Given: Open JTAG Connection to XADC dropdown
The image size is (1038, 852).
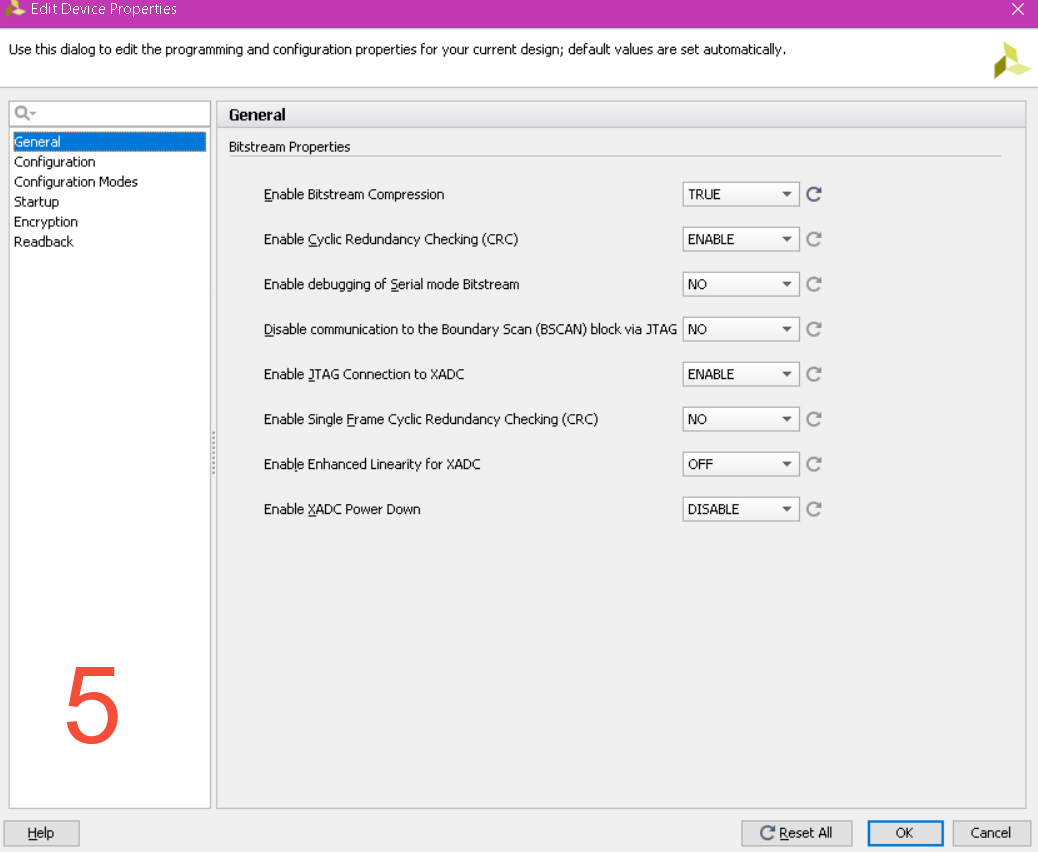Looking at the screenshot, I should coord(741,374).
